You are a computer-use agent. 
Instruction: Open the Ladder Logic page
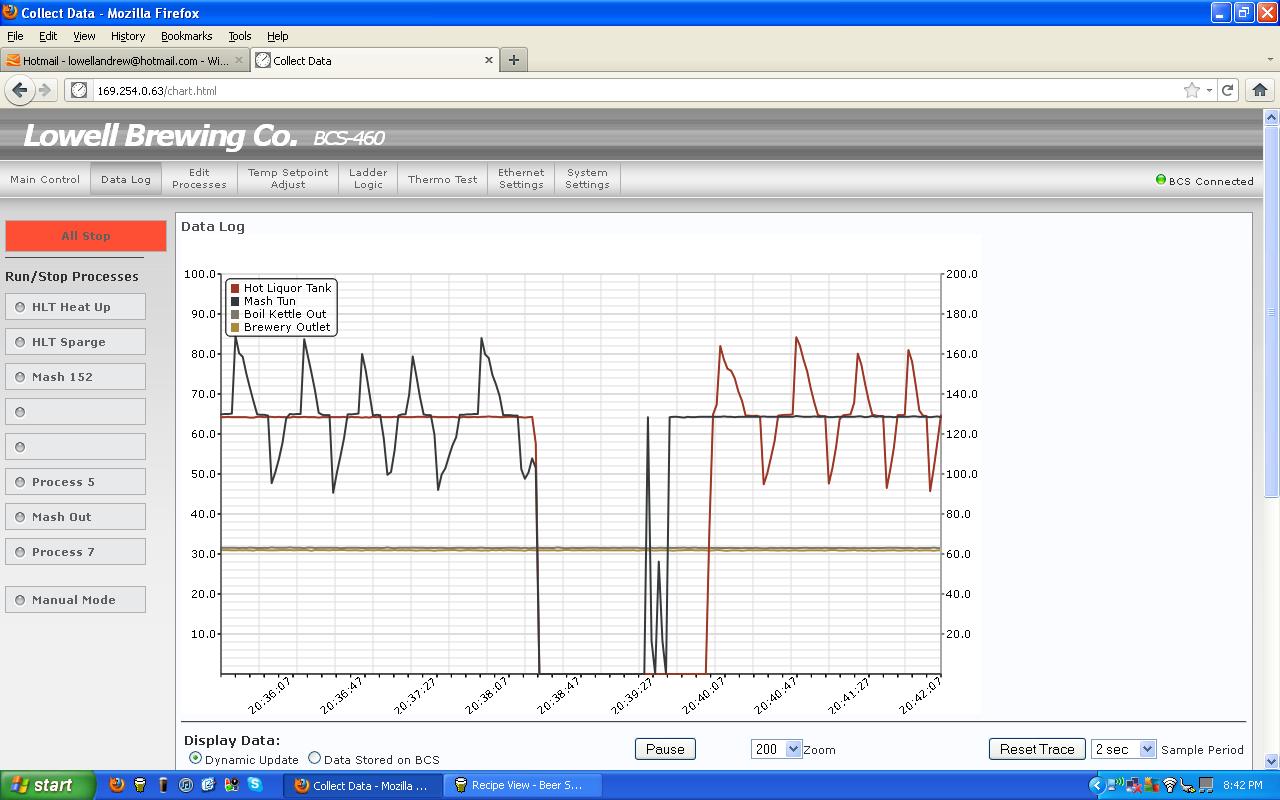tap(368, 179)
